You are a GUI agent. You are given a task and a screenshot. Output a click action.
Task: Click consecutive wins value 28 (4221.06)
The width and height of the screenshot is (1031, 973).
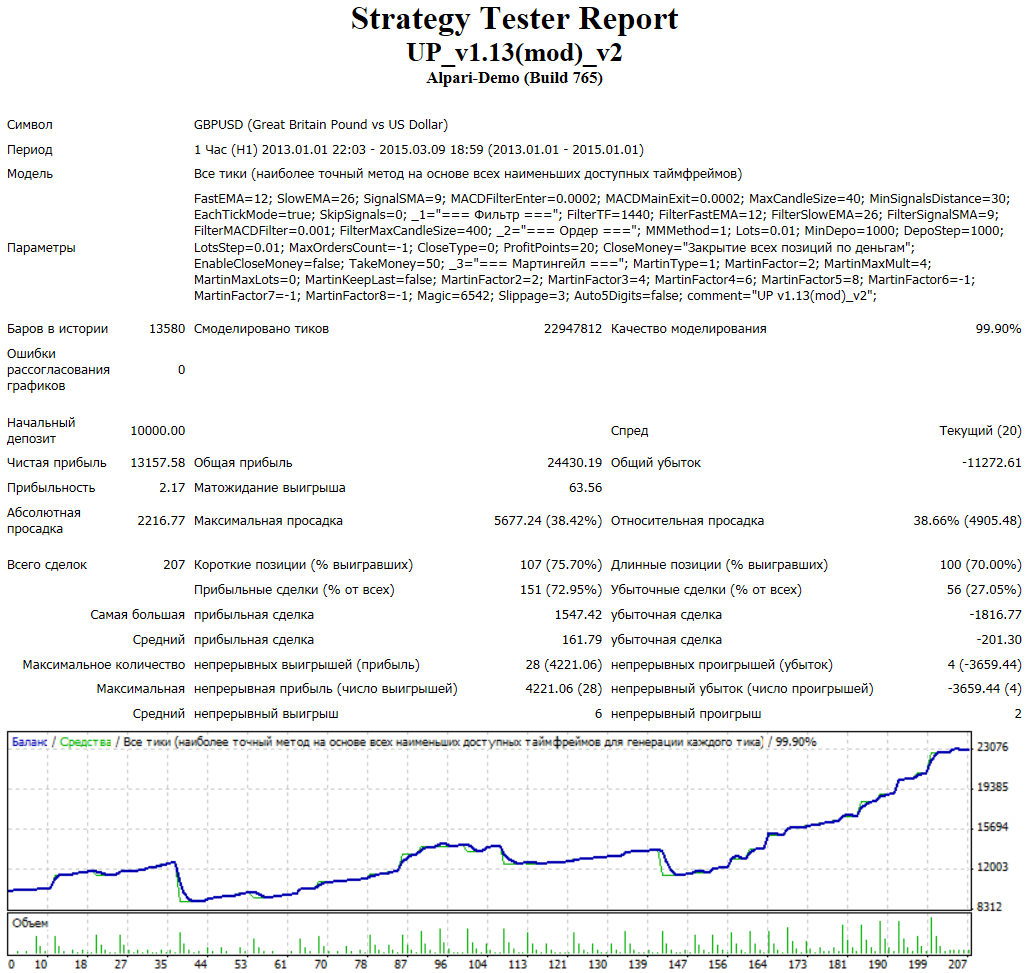(563, 665)
